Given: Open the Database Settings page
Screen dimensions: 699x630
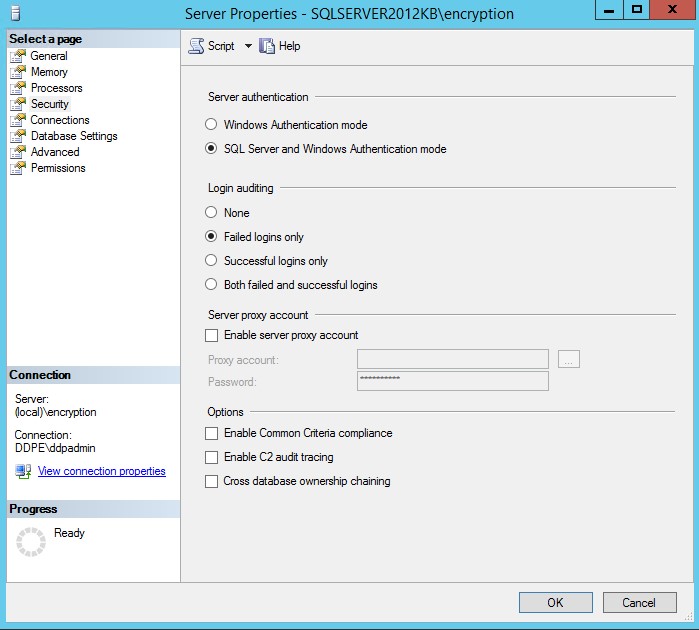Looking at the screenshot, I should point(74,136).
